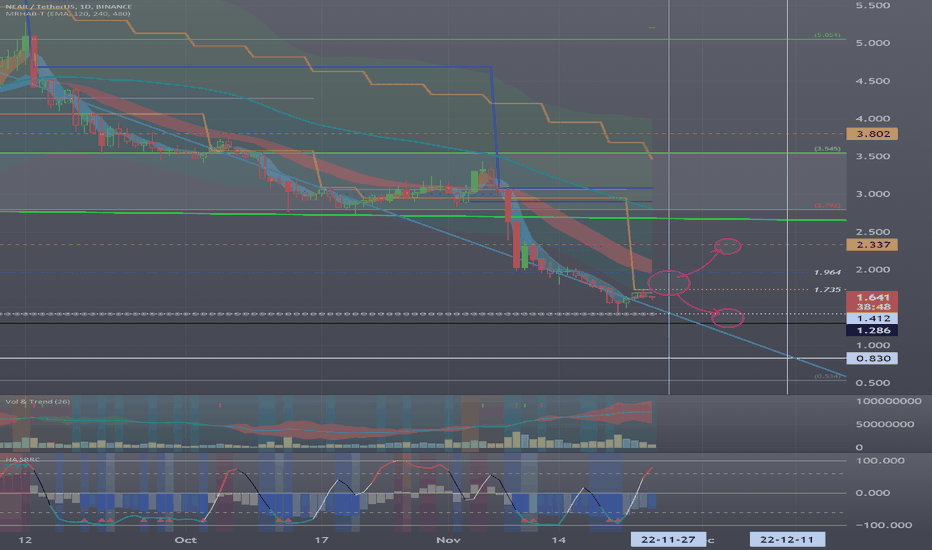Click 4.000 on the price axis
Viewport: 932px width, 550px height.
(873, 118)
